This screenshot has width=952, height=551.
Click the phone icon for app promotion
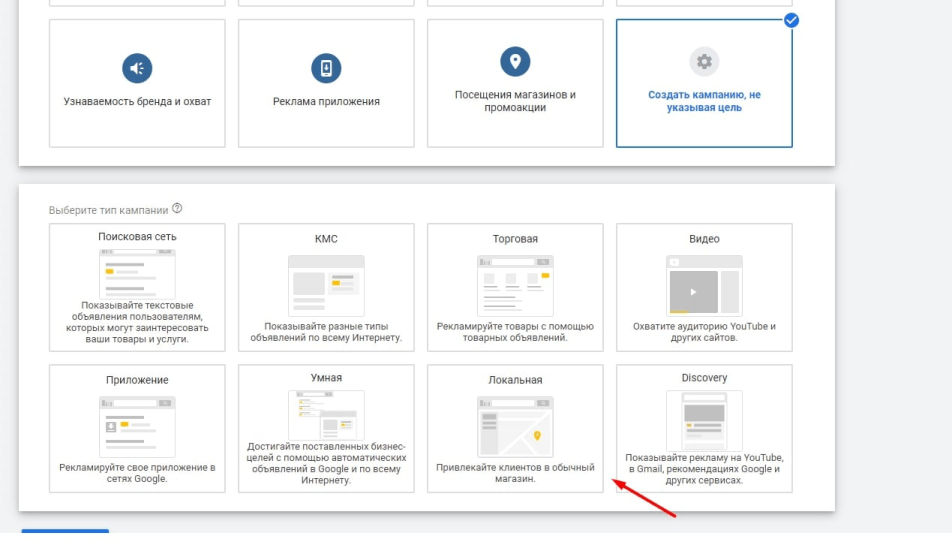tap(326, 68)
